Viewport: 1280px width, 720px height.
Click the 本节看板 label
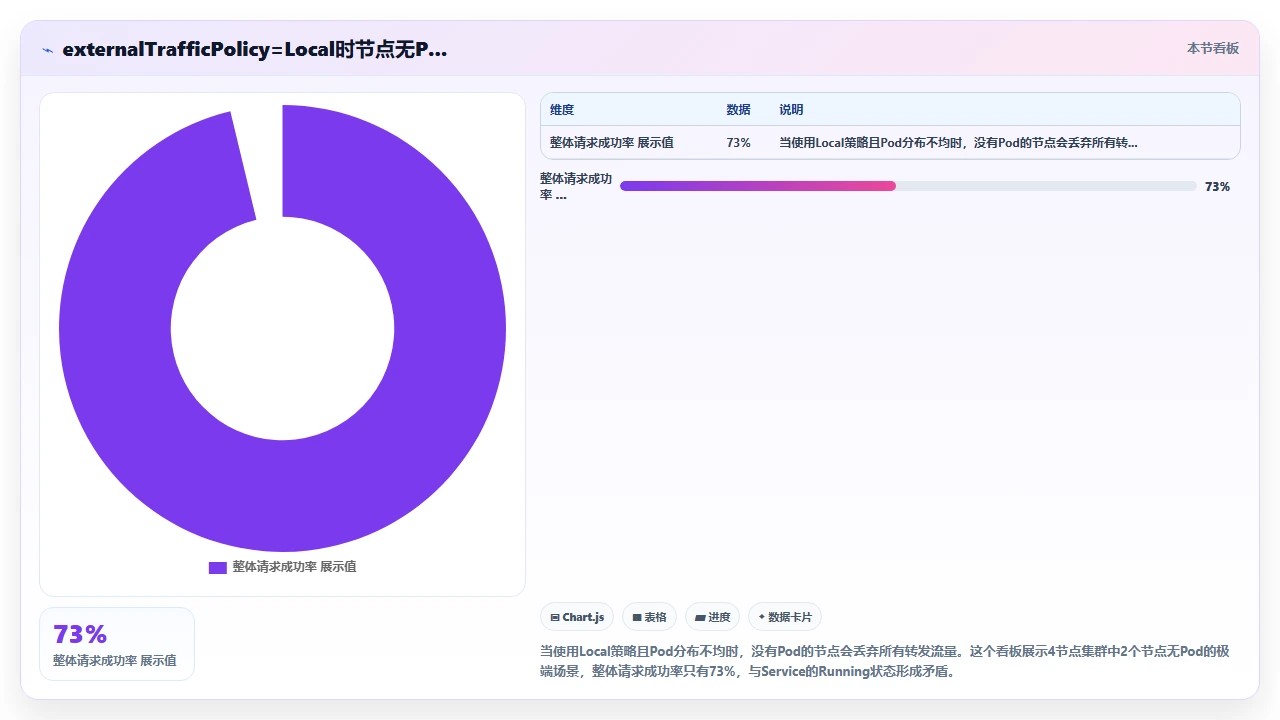coord(1212,48)
